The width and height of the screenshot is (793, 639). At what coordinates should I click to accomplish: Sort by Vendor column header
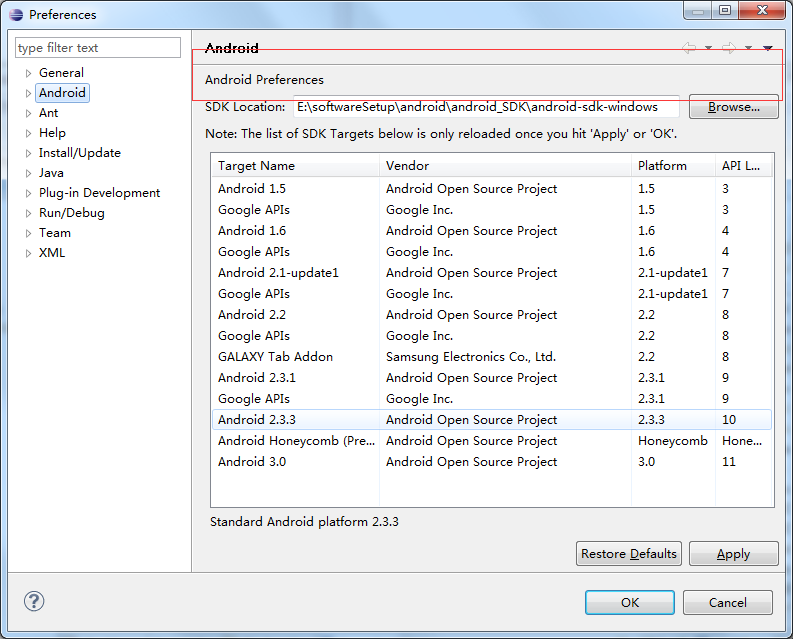pos(505,165)
